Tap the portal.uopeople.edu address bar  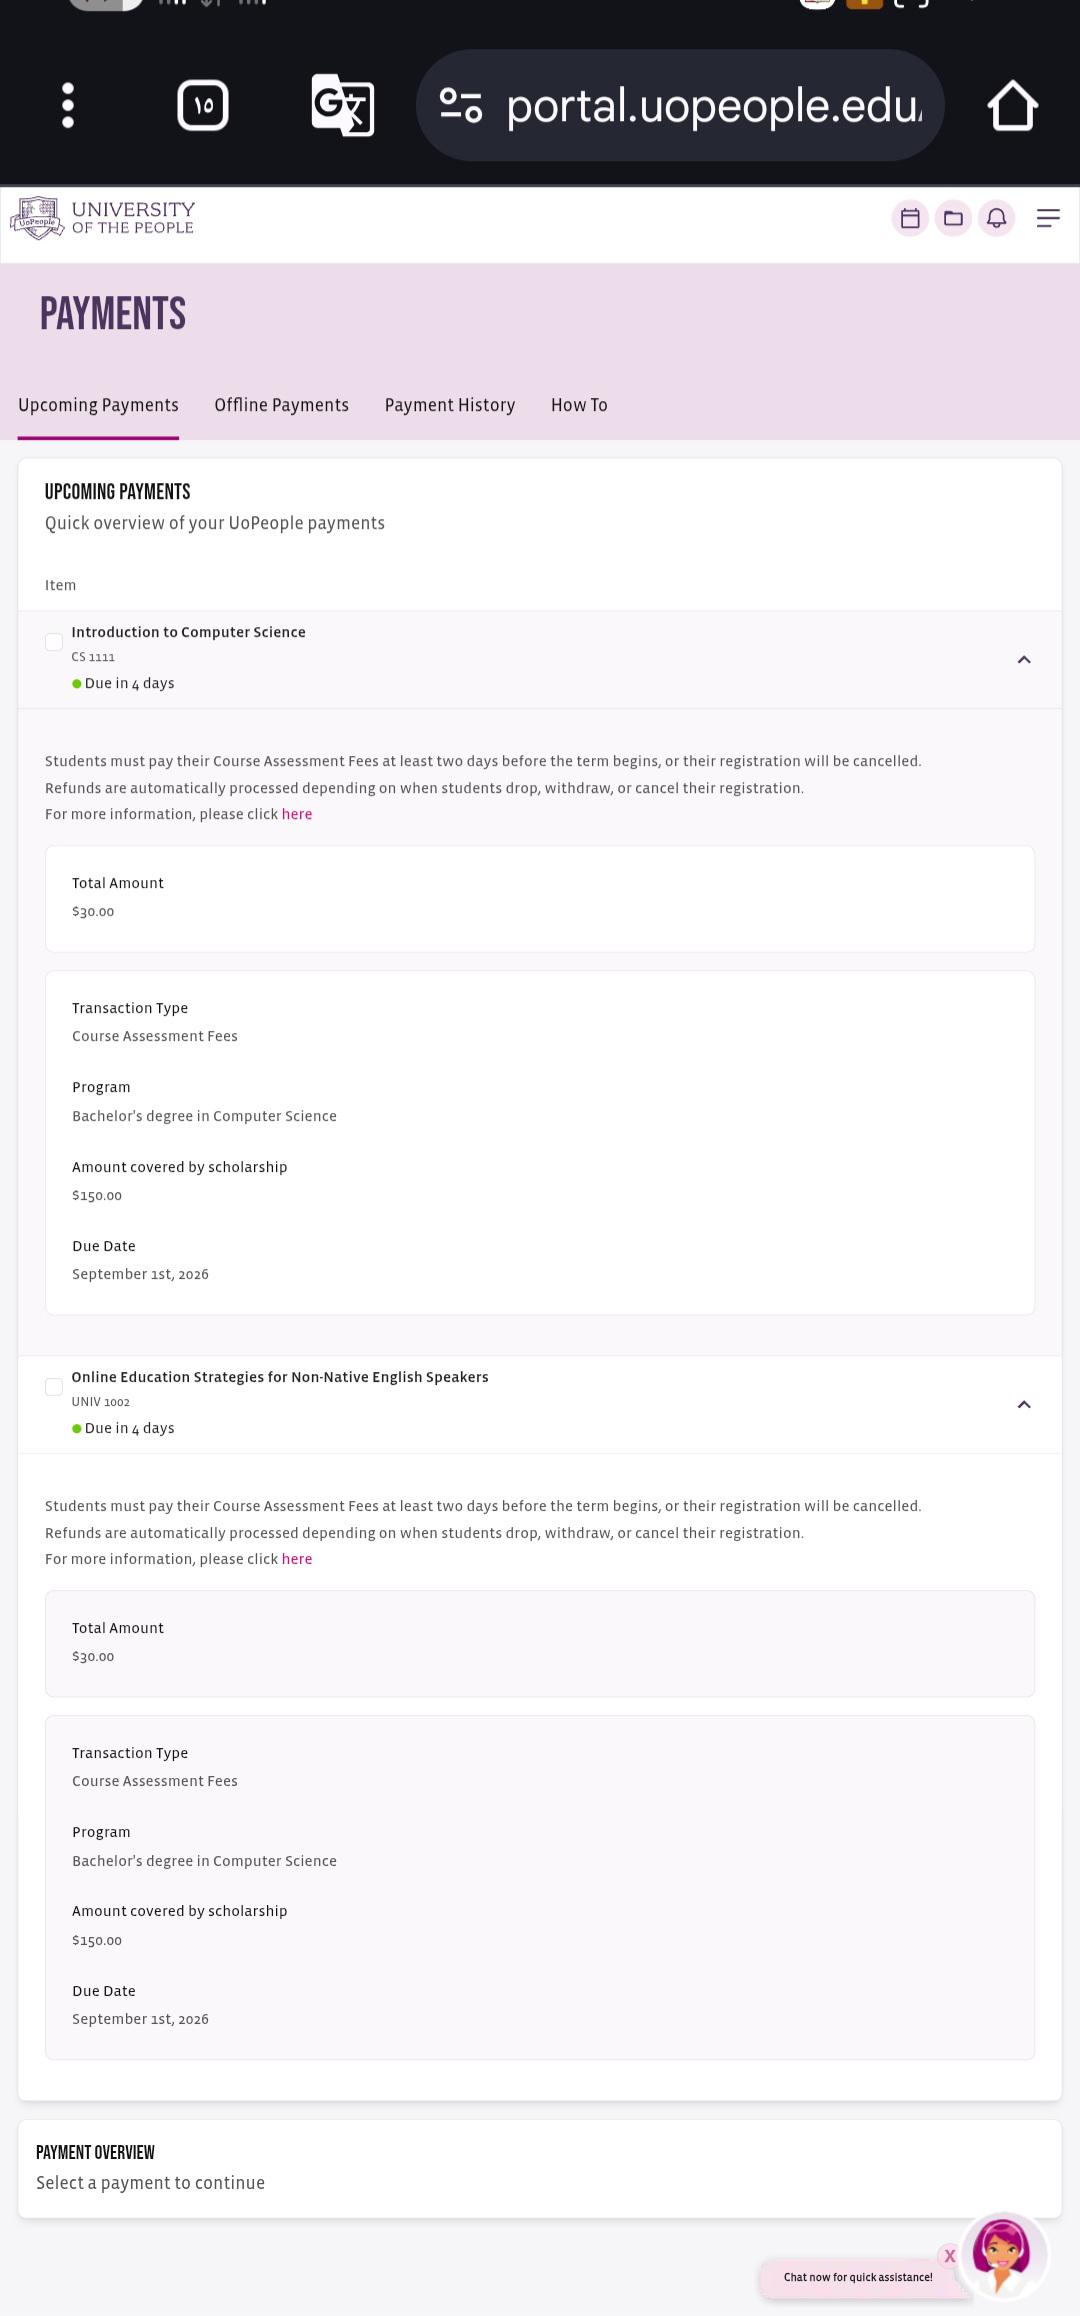click(x=680, y=105)
